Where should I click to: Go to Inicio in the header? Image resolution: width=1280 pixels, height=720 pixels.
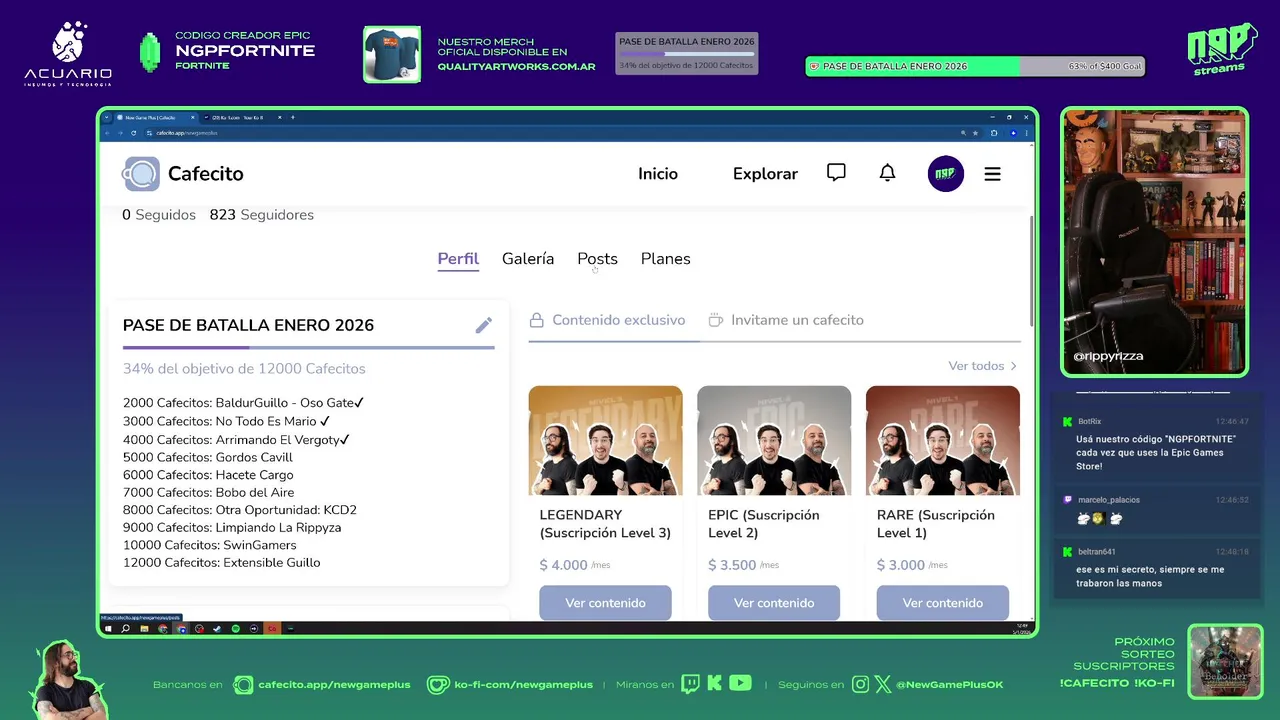tap(658, 174)
